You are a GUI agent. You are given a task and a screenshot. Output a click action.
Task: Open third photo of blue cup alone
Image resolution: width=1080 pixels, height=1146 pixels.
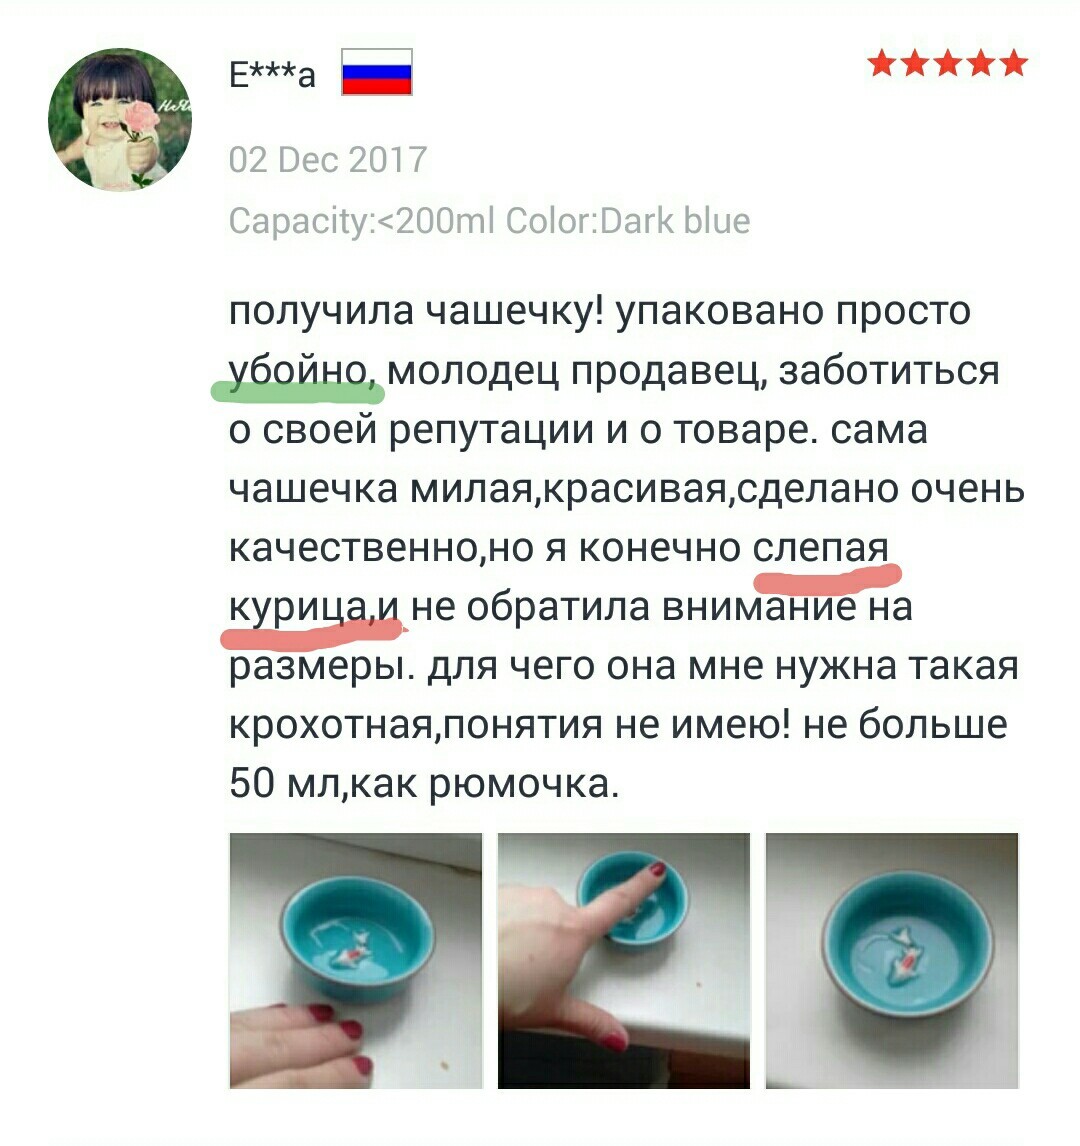pyautogui.click(x=892, y=960)
